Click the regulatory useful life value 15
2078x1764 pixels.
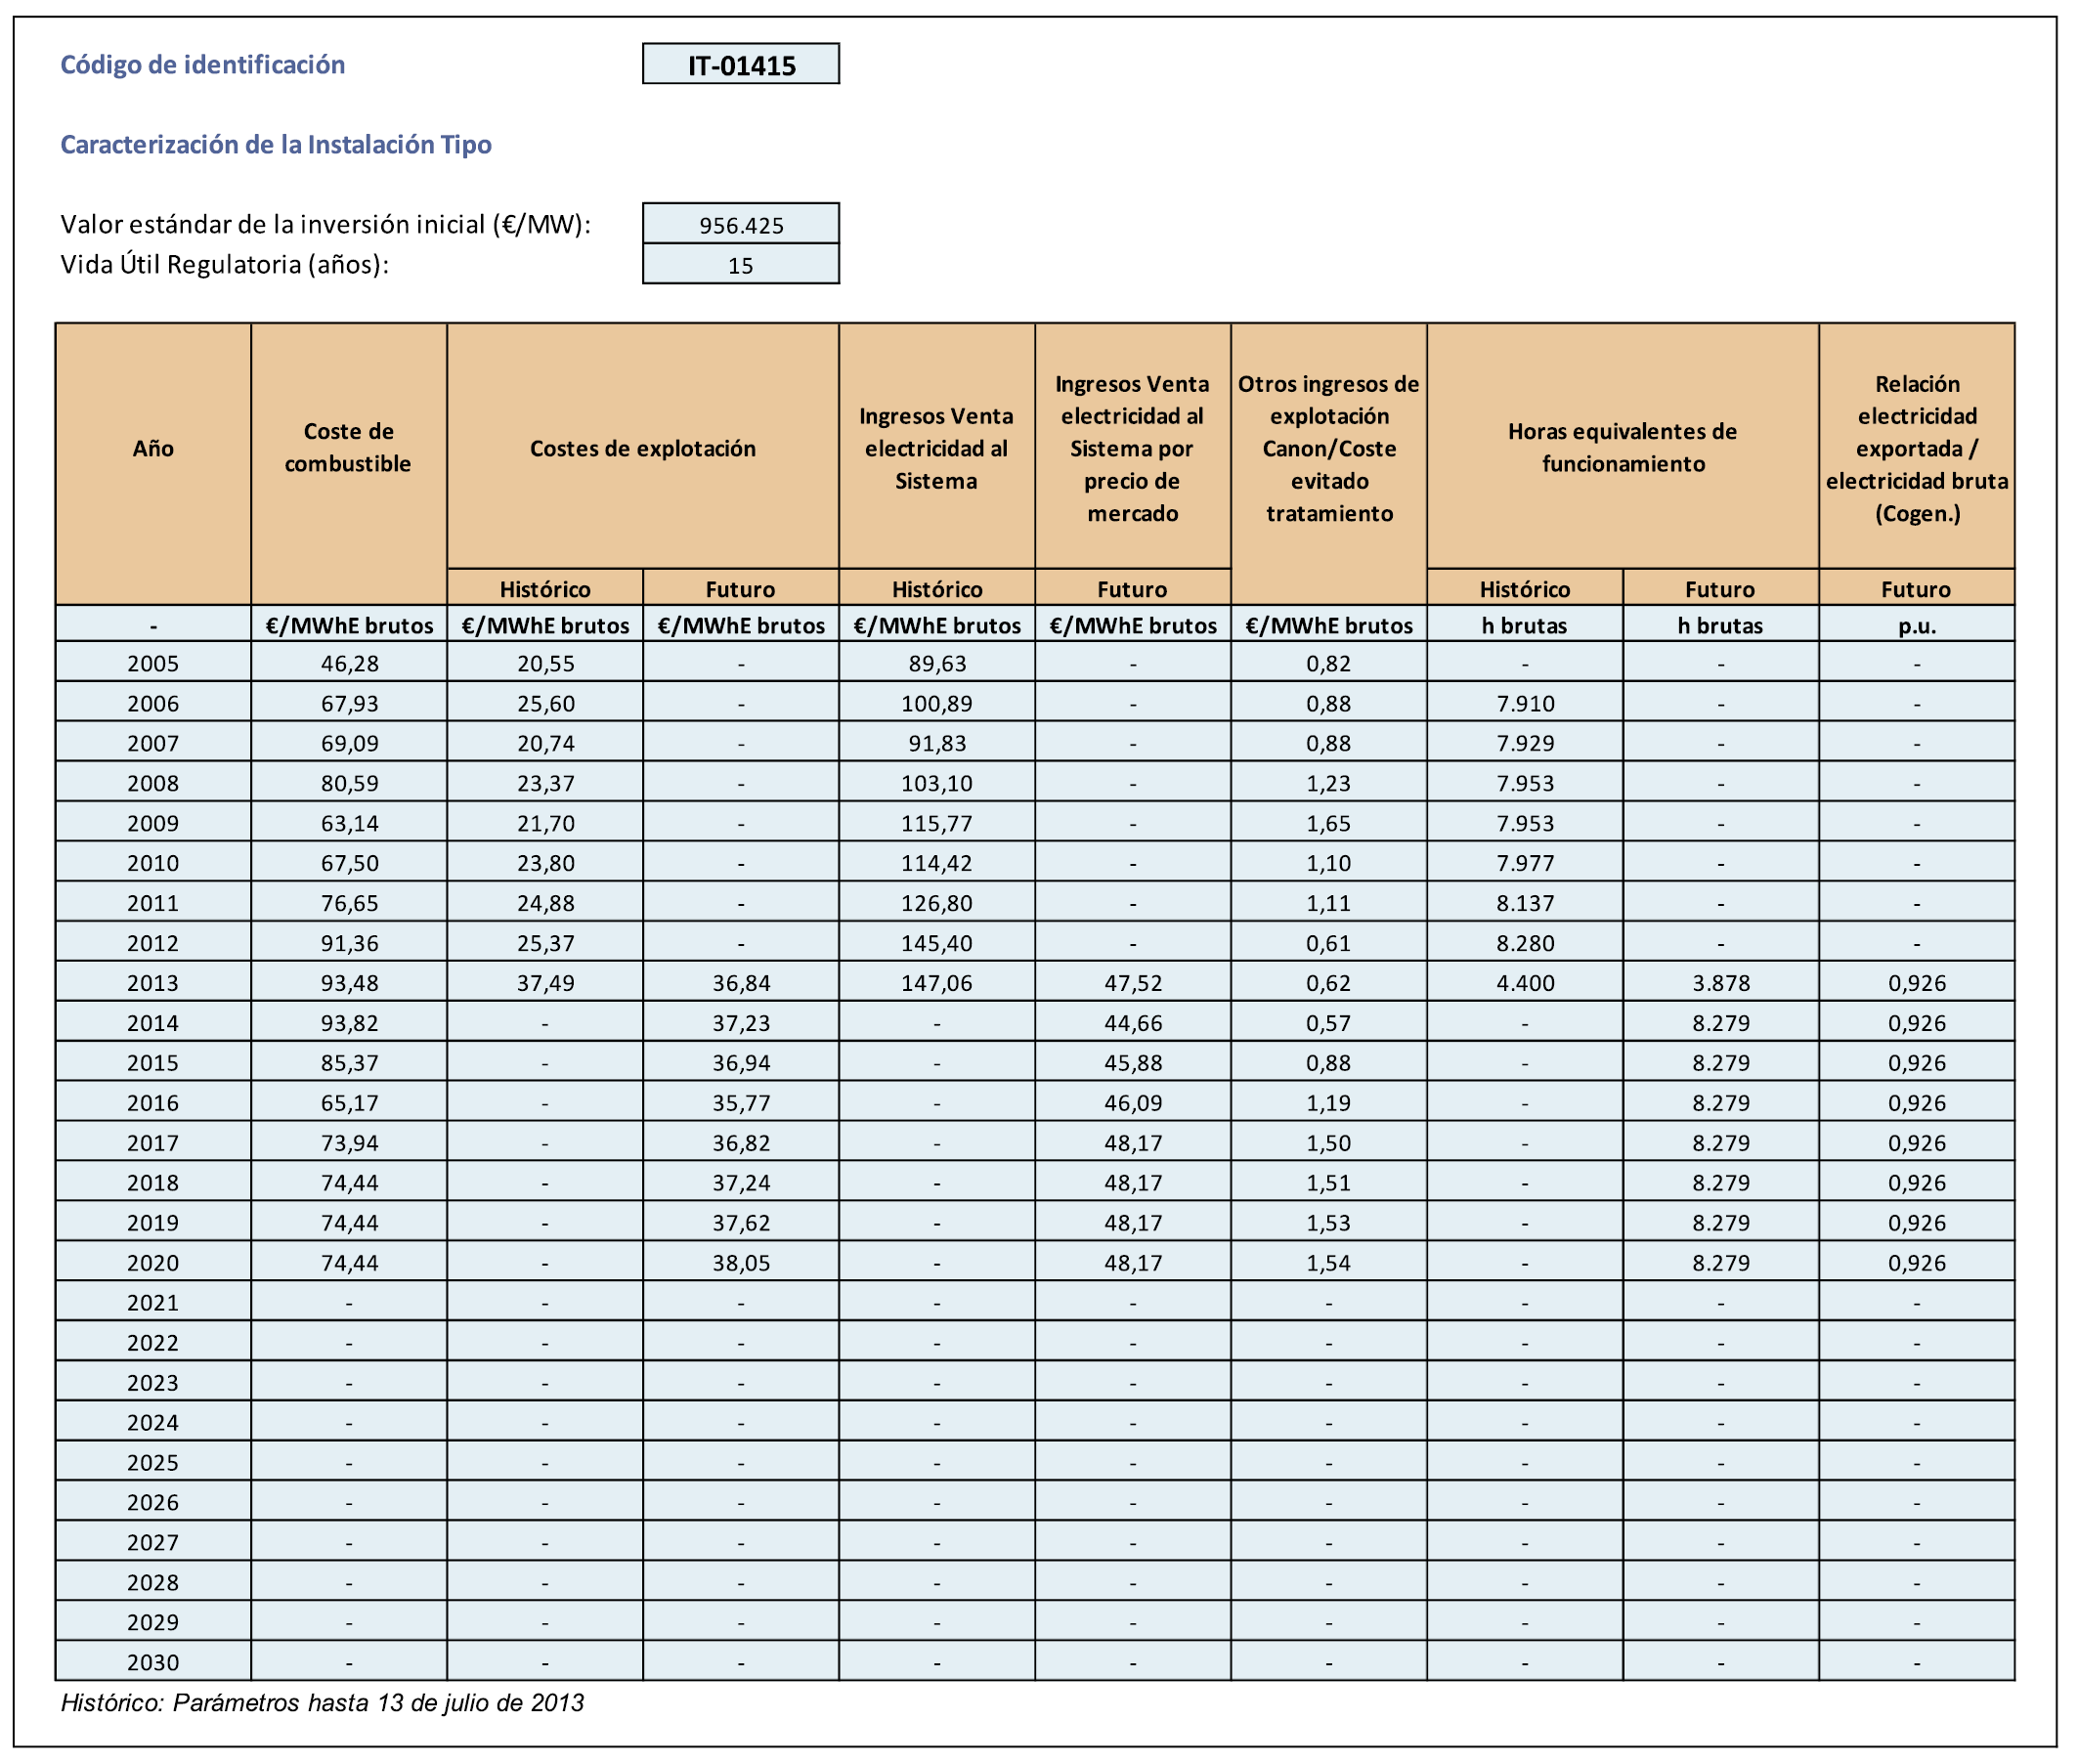pos(740,264)
